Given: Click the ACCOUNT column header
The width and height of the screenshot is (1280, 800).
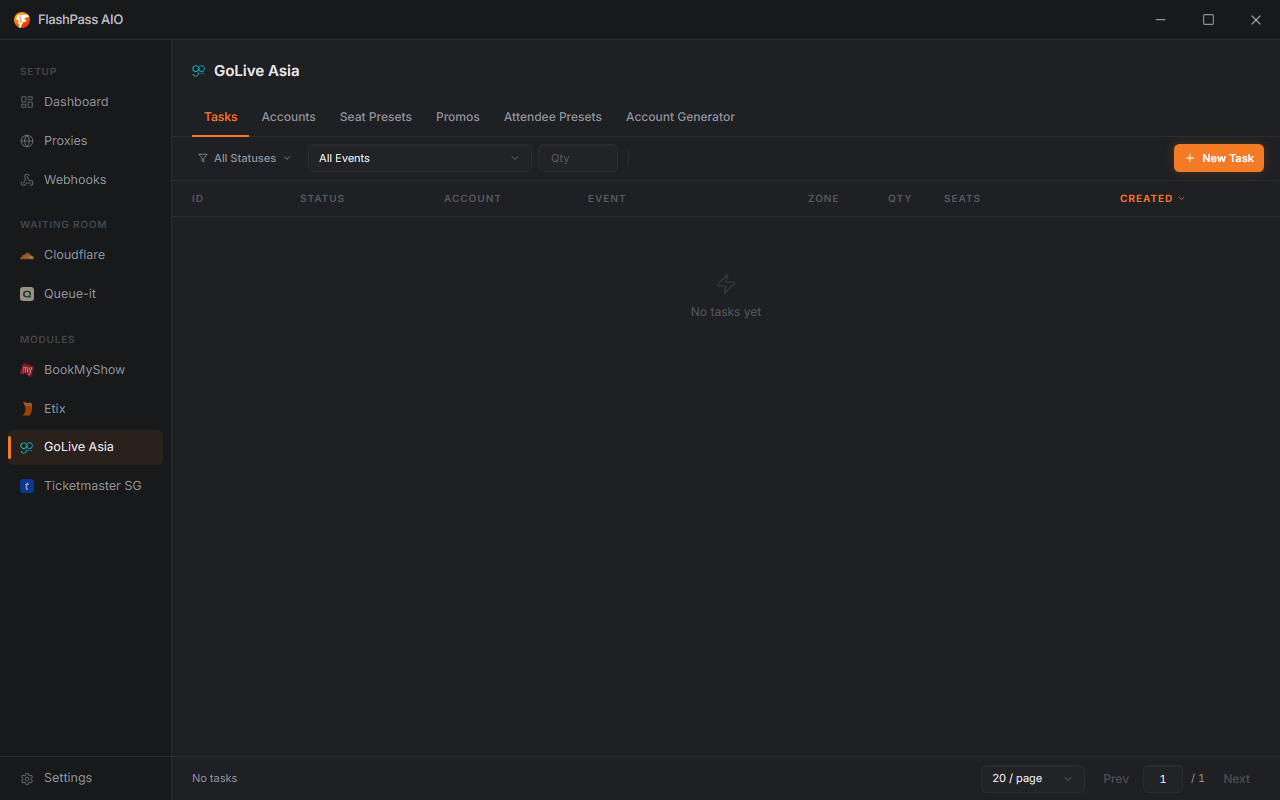Looking at the screenshot, I should point(473,199).
